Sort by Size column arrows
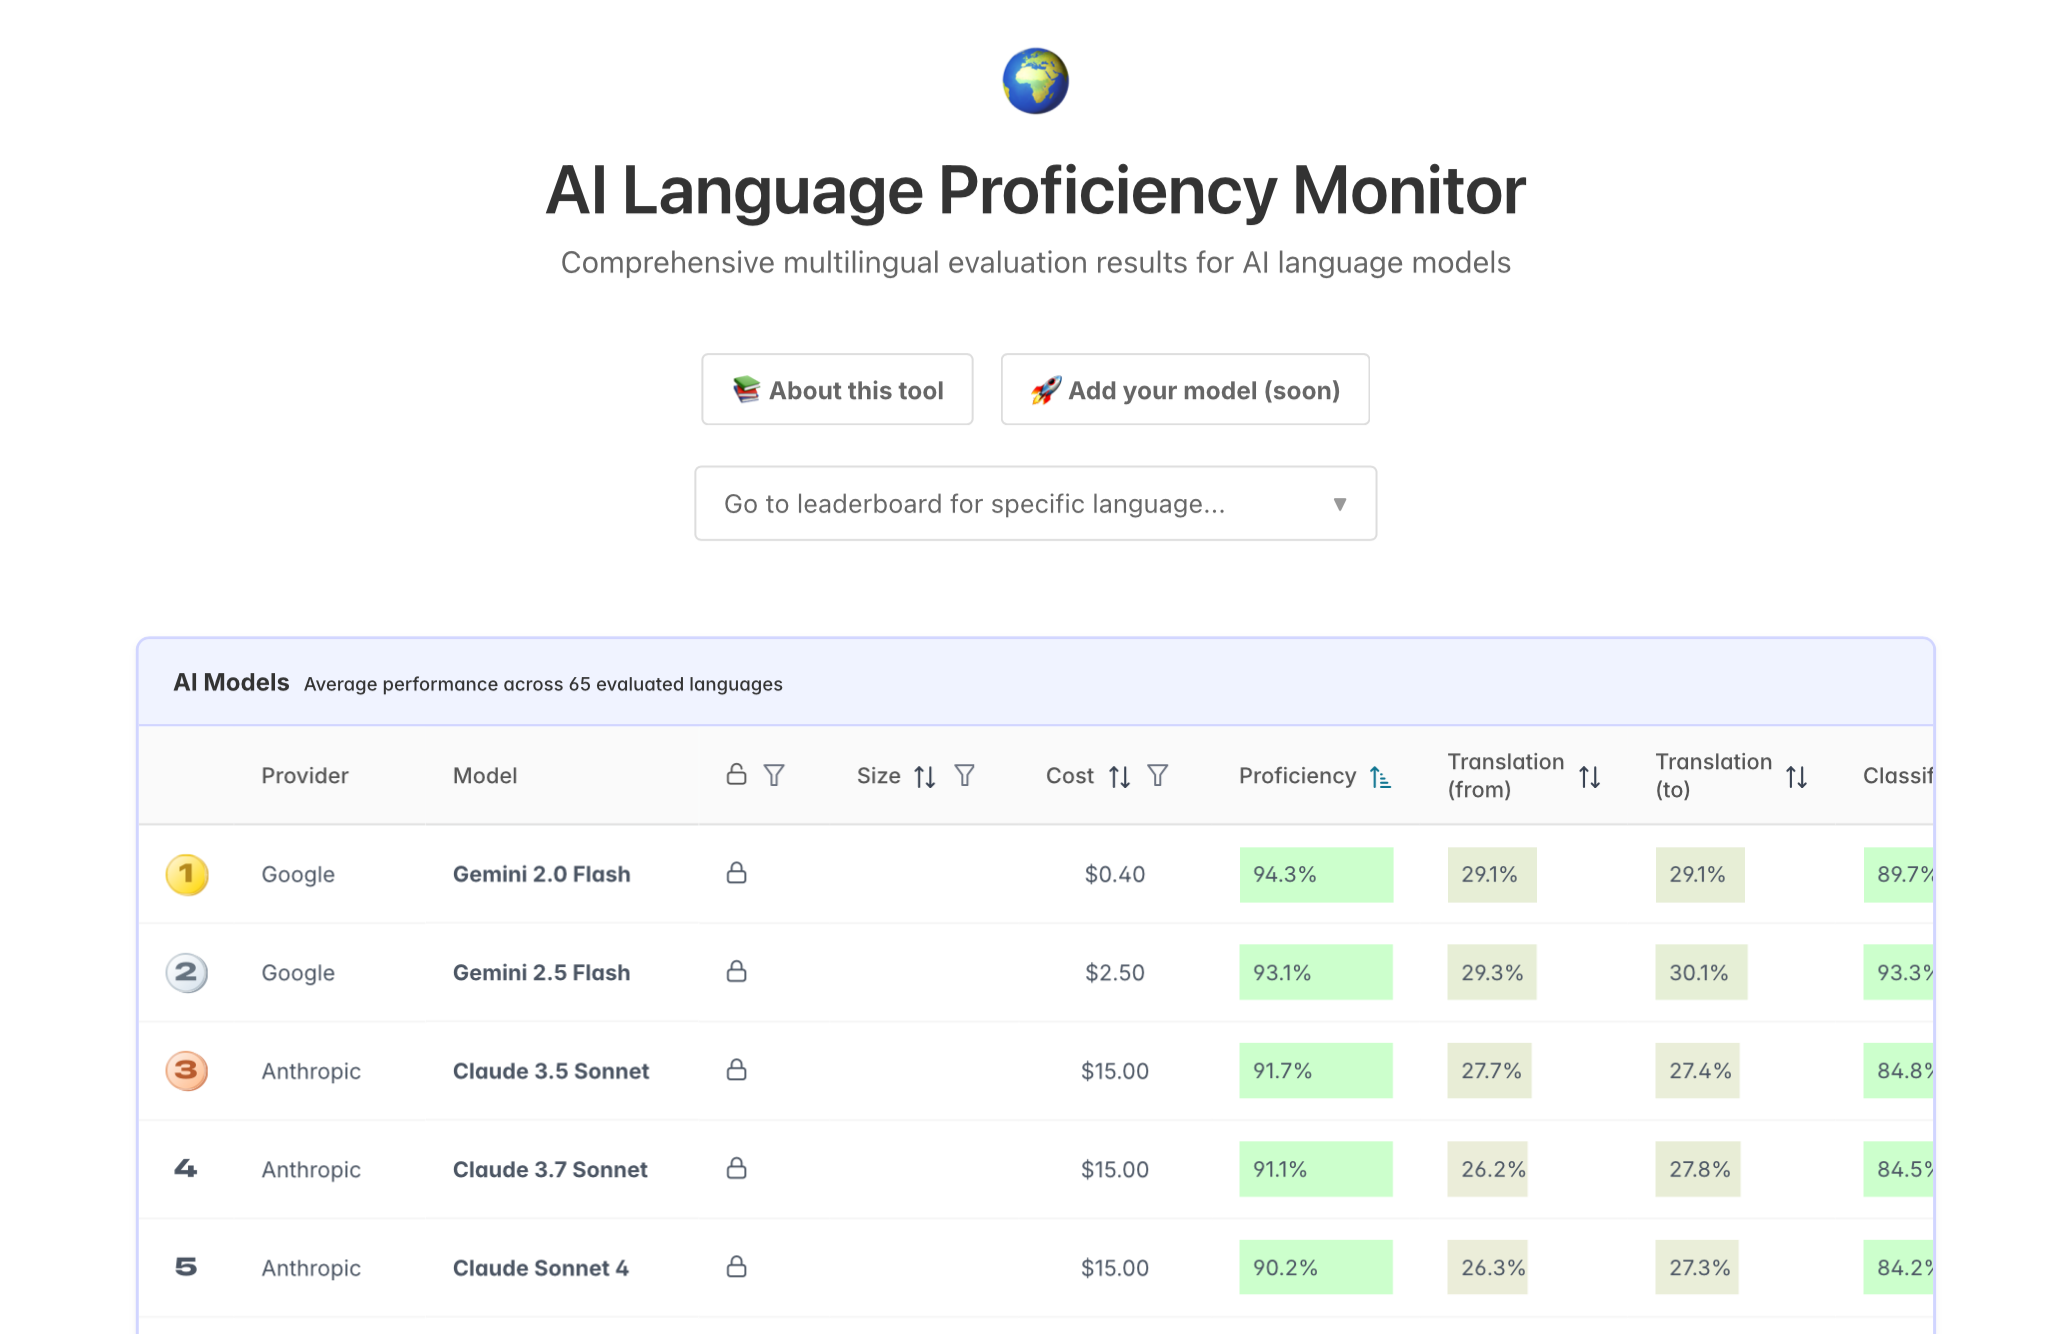Viewport: 2064px width, 1334px height. 925,776
